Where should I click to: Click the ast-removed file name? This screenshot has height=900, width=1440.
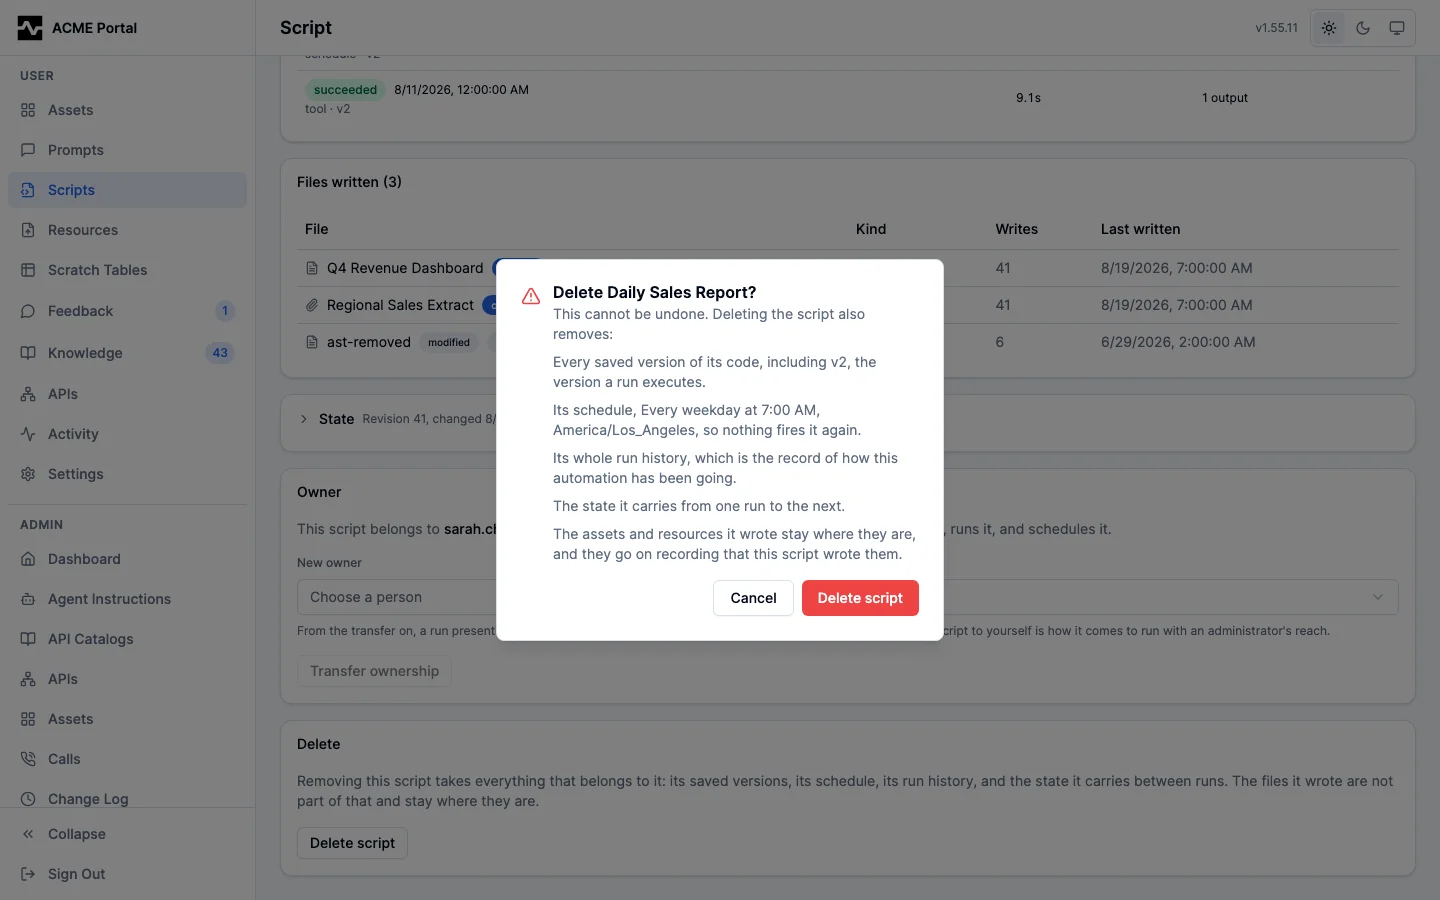pyautogui.click(x=369, y=342)
